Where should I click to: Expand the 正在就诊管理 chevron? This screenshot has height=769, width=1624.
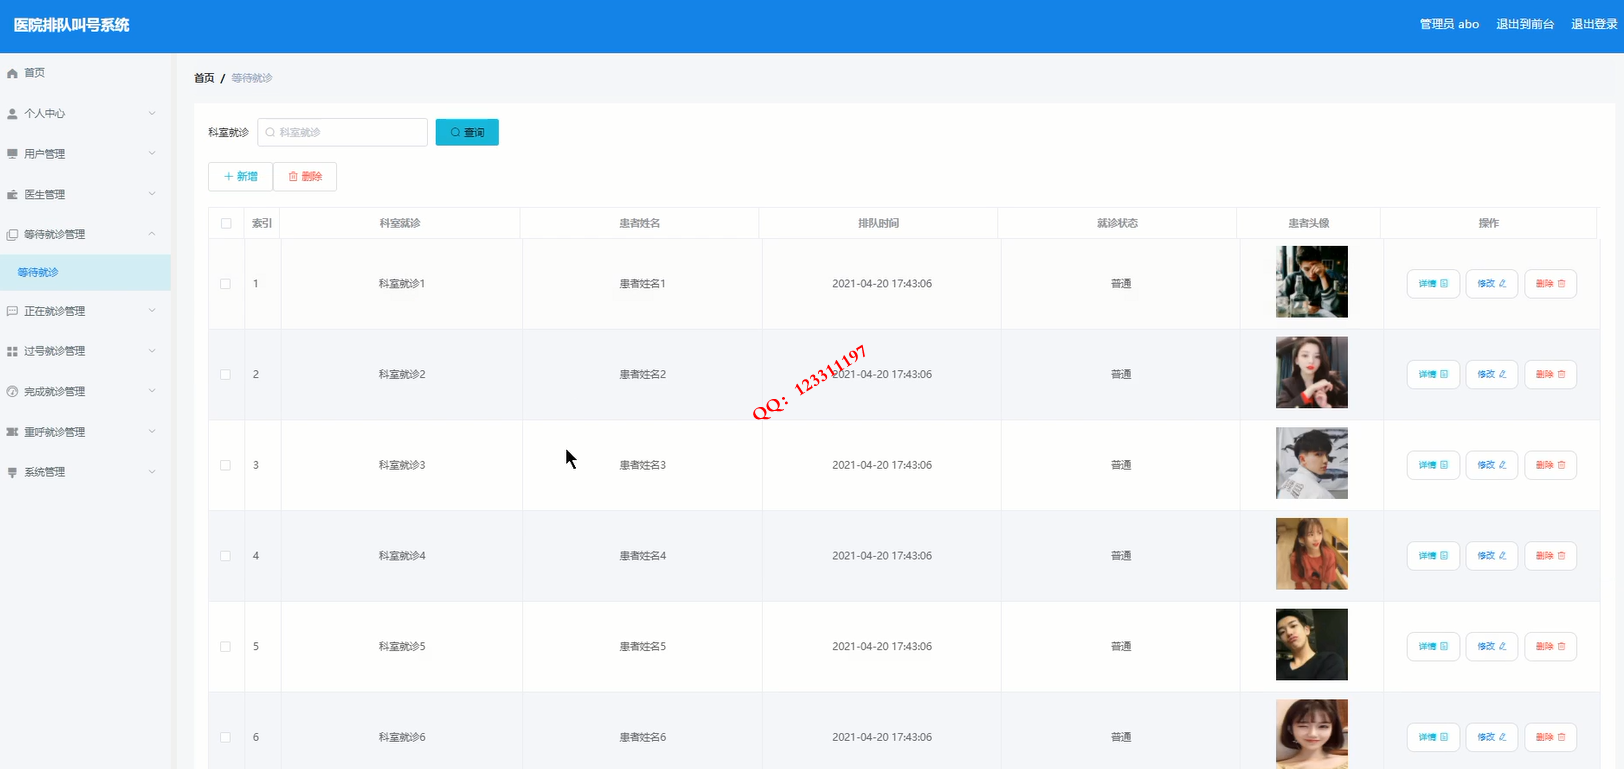click(152, 311)
